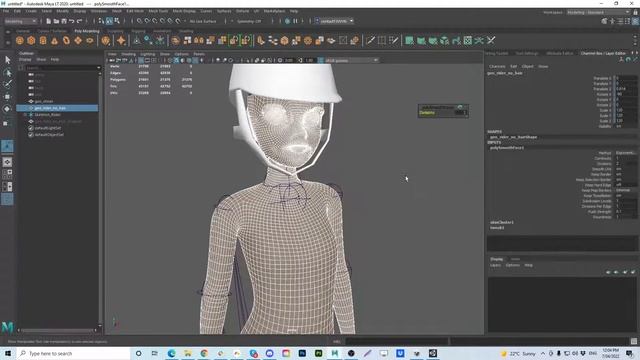Create a polygon cube from the shelf
Viewport: 640px width, 360px height.
[31, 40]
